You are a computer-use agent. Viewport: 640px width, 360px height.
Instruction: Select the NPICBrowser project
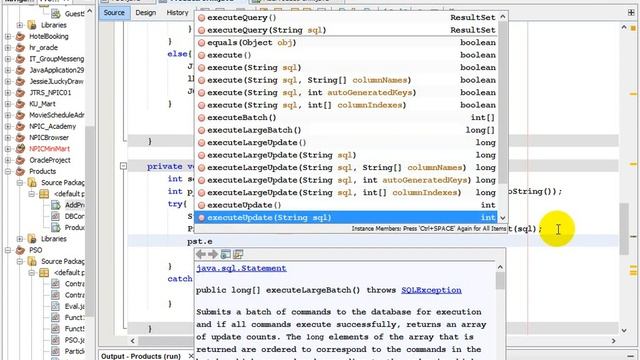(49, 138)
